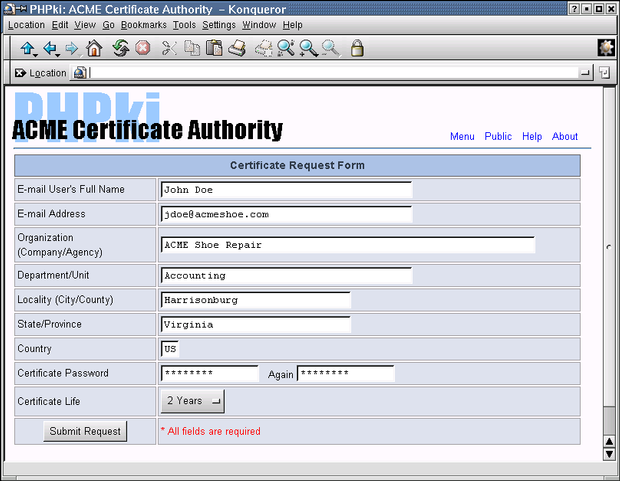Follow the Help link on the page
620x481 pixels.
[532, 136]
